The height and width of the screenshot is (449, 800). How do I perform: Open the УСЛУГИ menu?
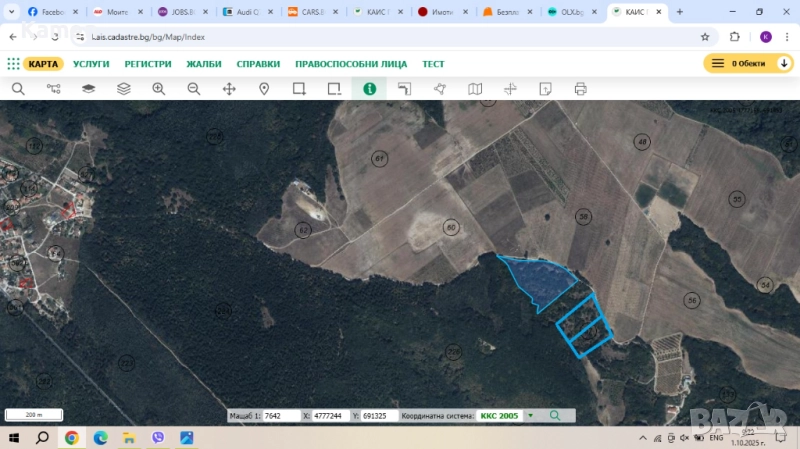[x=91, y=63]
